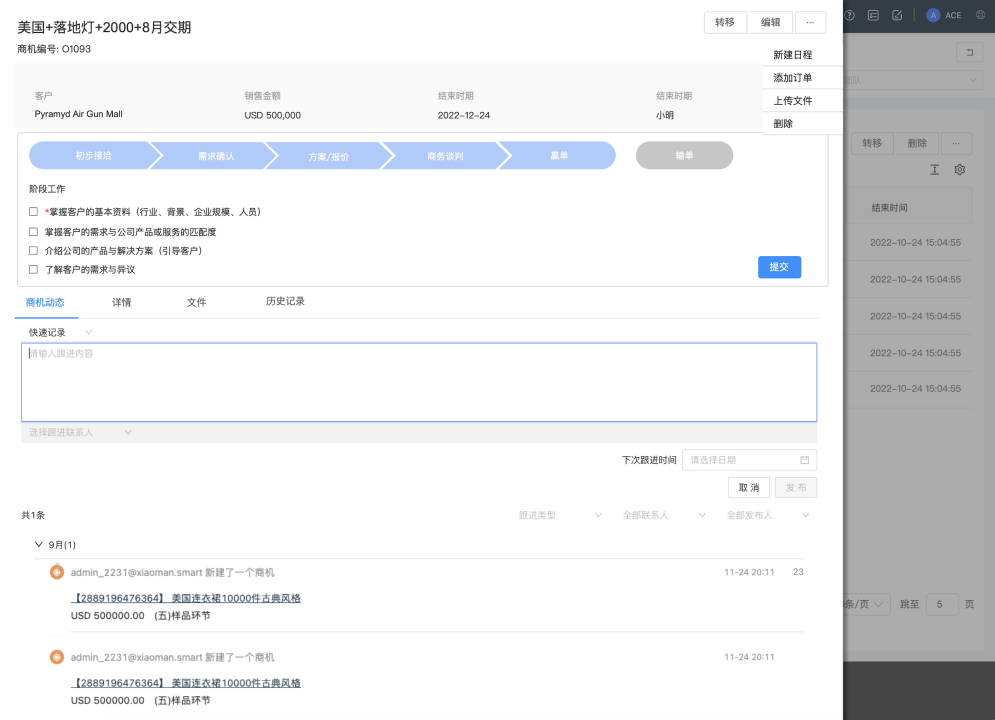This screenshot has height=720, width=995.
Task: Click the compose note icon in header
Action: point(897,15)
